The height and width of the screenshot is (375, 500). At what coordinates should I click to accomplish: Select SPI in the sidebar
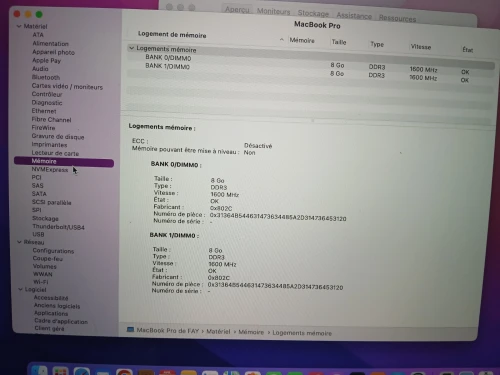[37, 210]
